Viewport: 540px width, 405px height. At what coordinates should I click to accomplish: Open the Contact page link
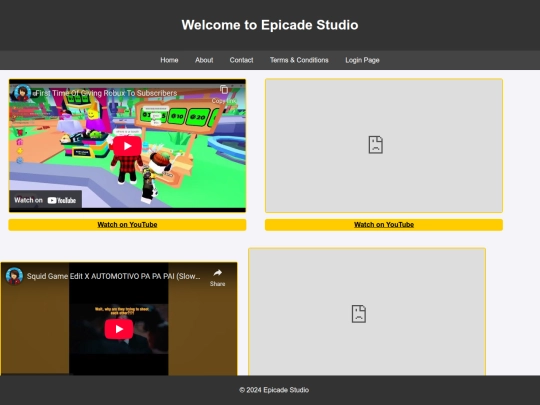(241, 60)
